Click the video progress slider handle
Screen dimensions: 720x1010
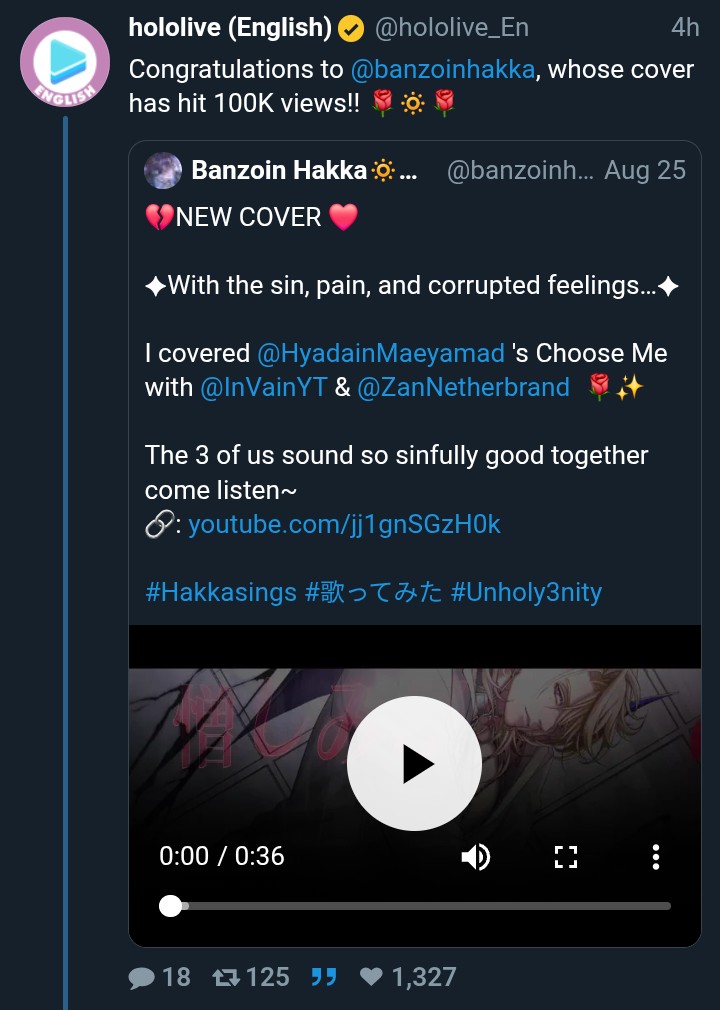171,906
